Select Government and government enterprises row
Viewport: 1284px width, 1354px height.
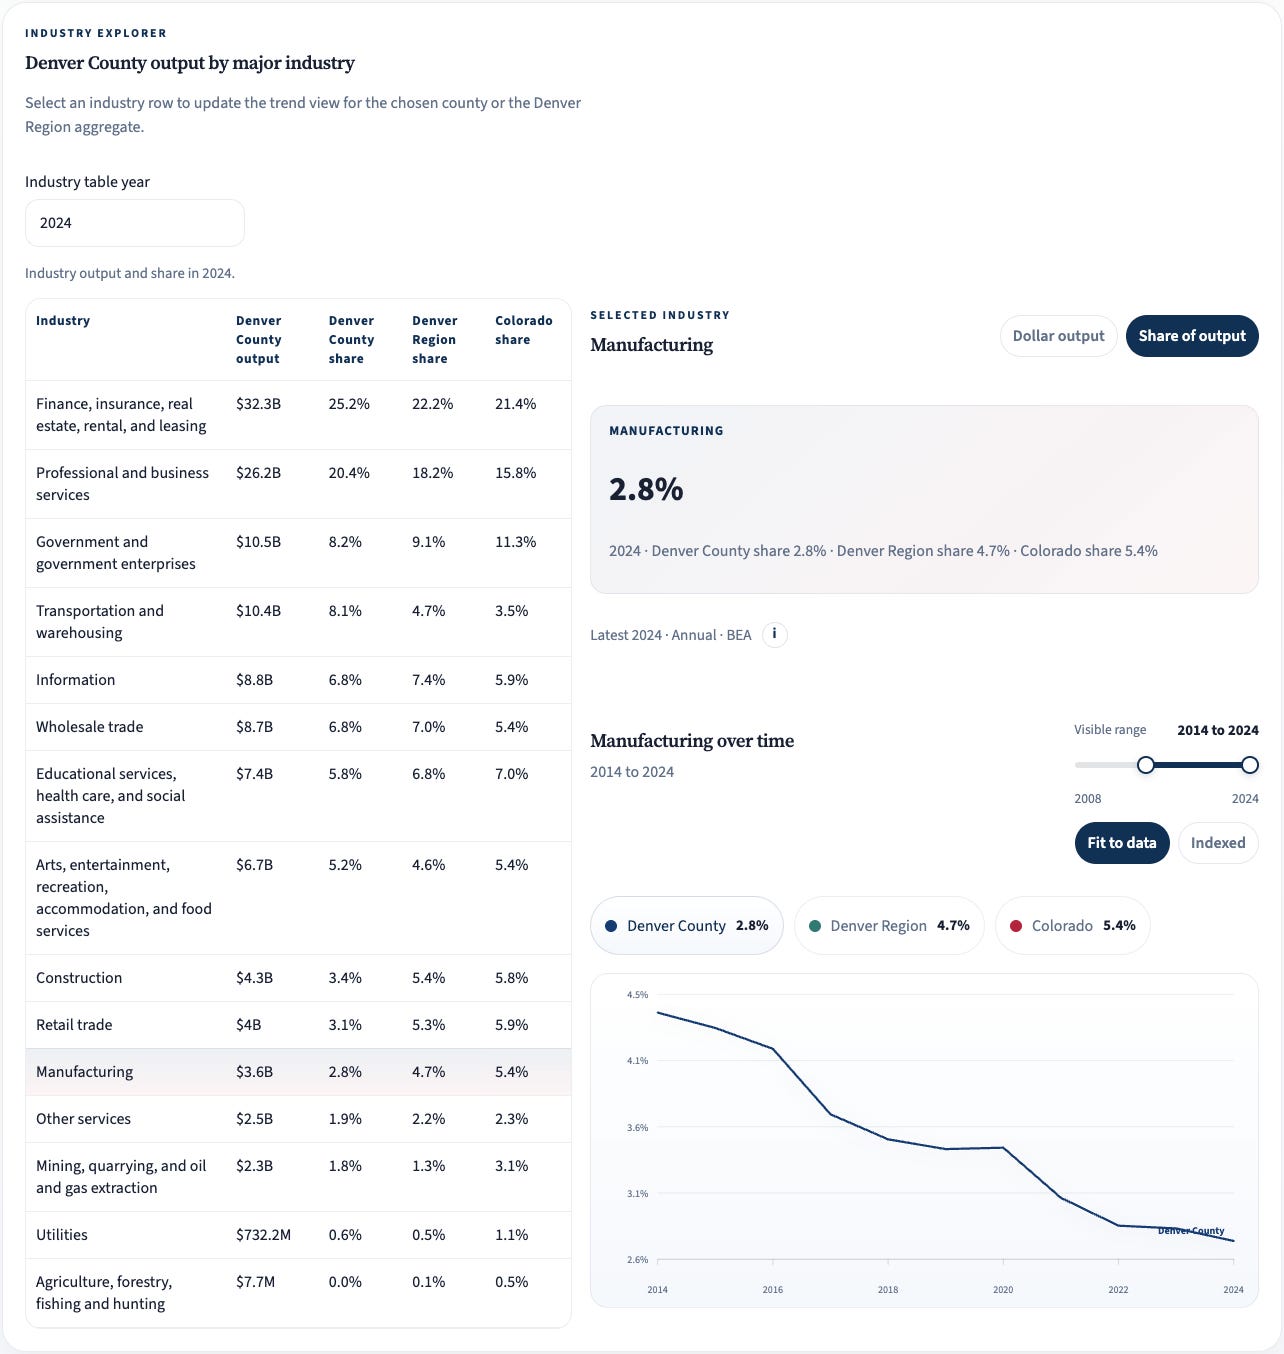point(298,553)
